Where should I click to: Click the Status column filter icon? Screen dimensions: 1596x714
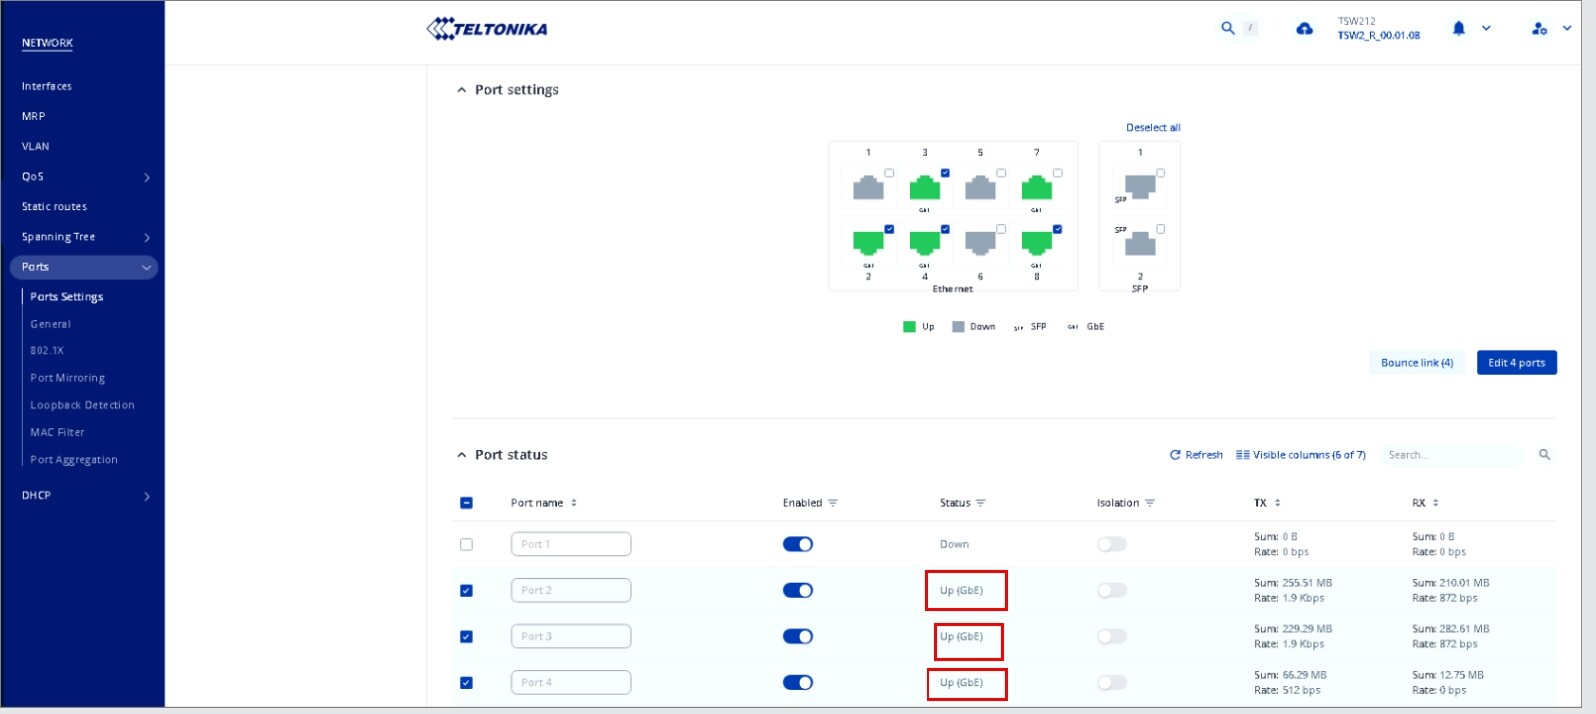point(980,503)
